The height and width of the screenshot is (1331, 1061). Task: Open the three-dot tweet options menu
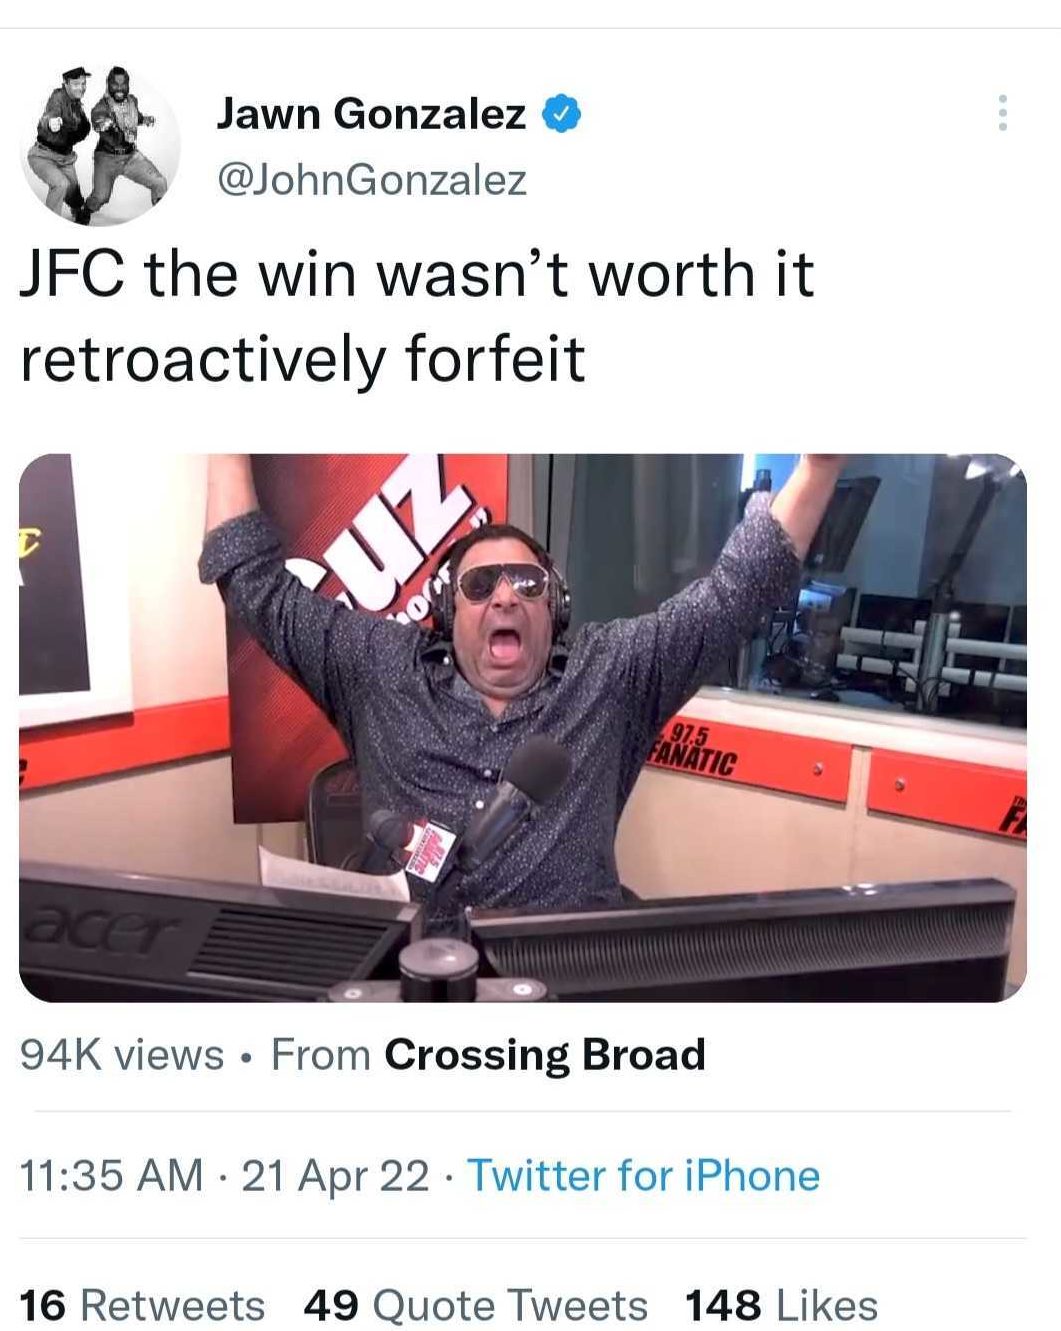tap(1002, 113)
